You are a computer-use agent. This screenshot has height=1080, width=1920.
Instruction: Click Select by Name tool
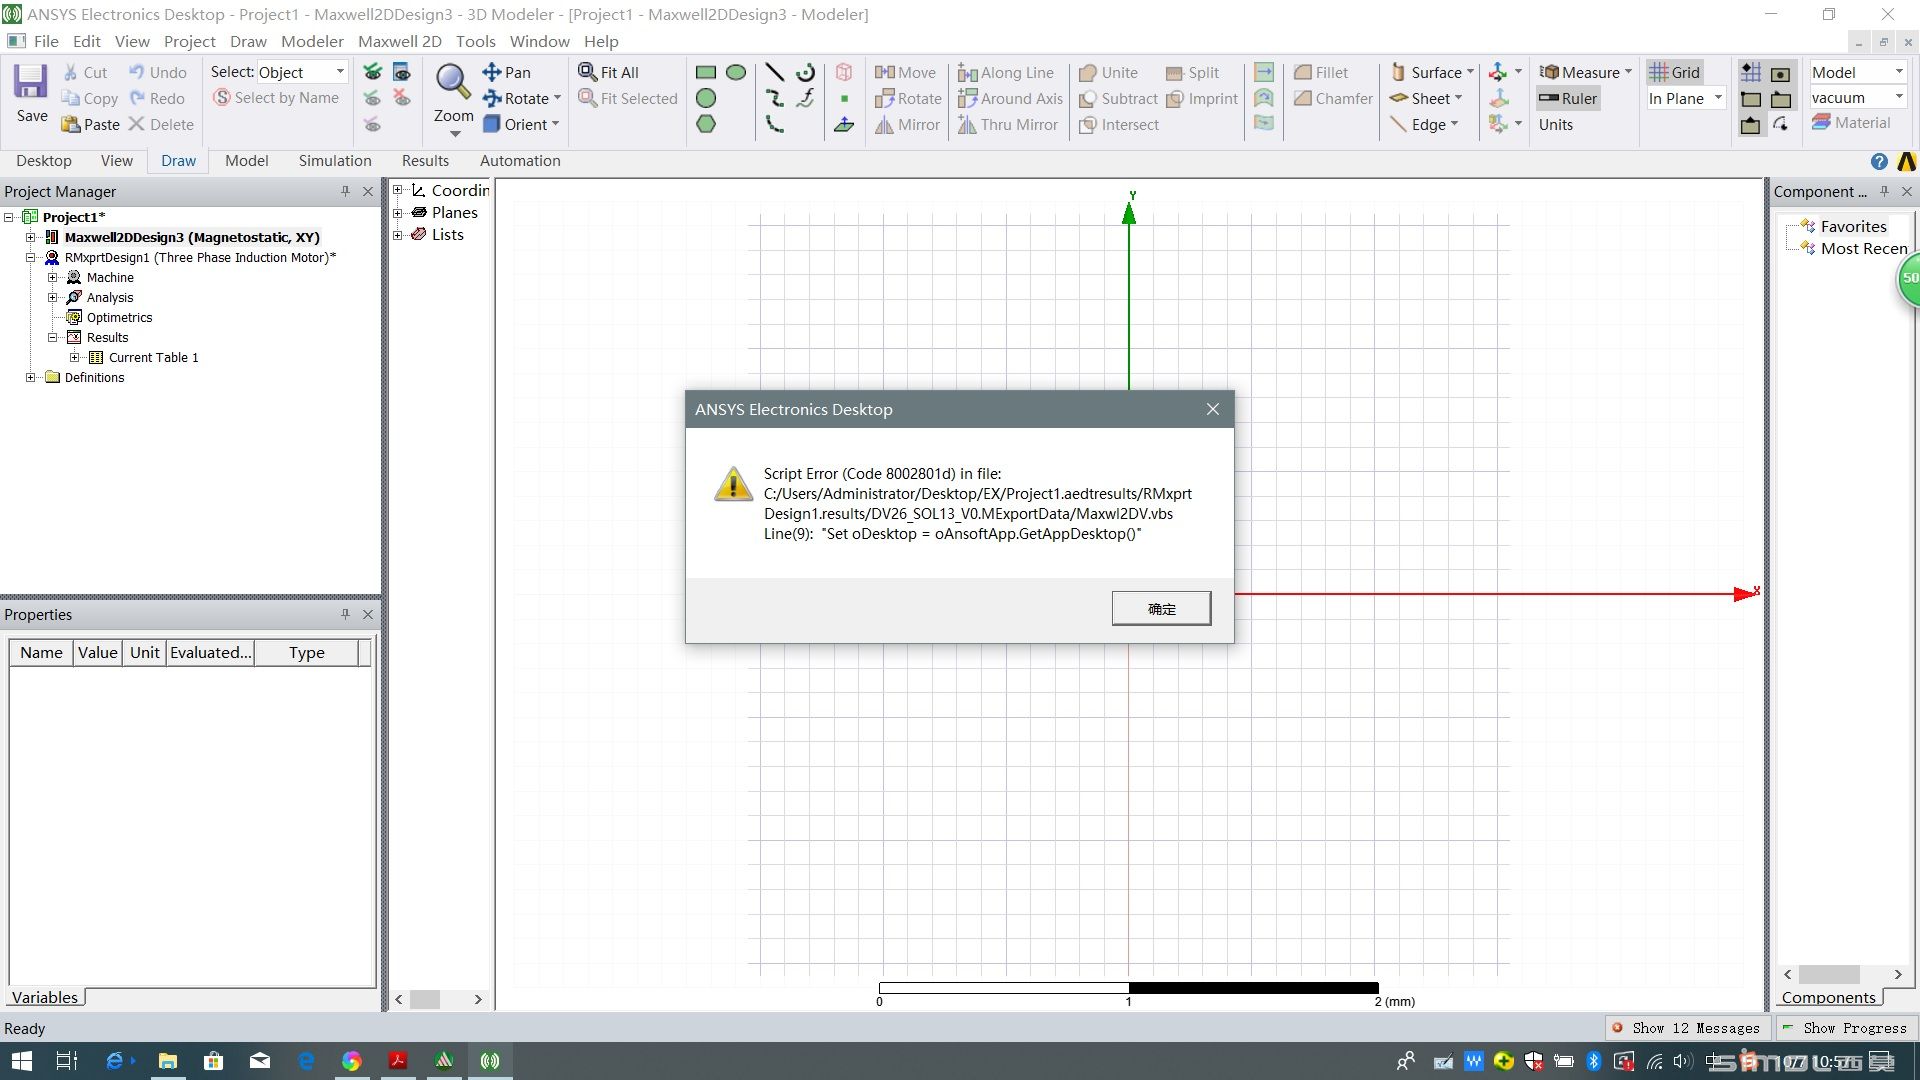tap(275, 97)
